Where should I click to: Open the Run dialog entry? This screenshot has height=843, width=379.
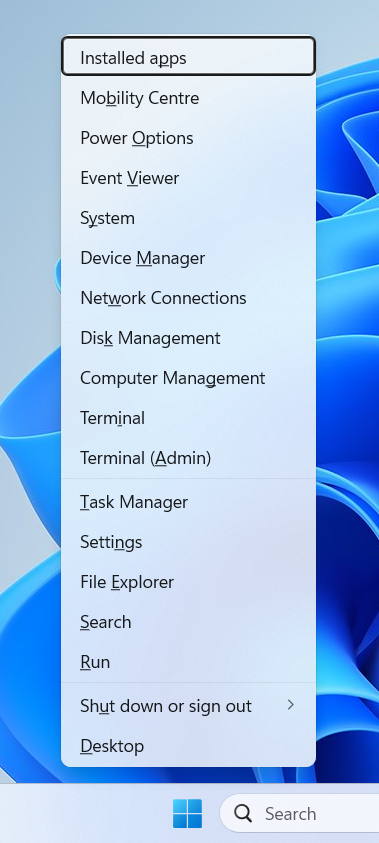click(x=188, y=662)
